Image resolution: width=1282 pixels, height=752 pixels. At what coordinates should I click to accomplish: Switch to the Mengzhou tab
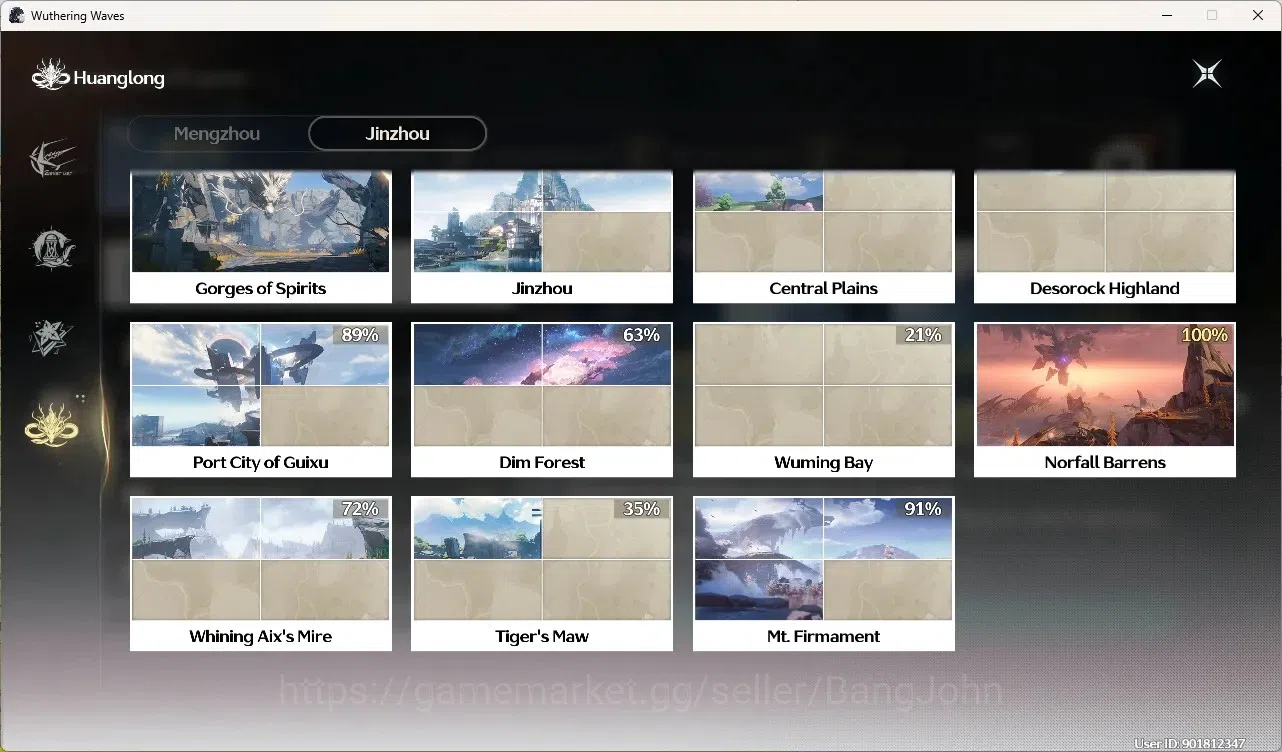coord(217,134)
